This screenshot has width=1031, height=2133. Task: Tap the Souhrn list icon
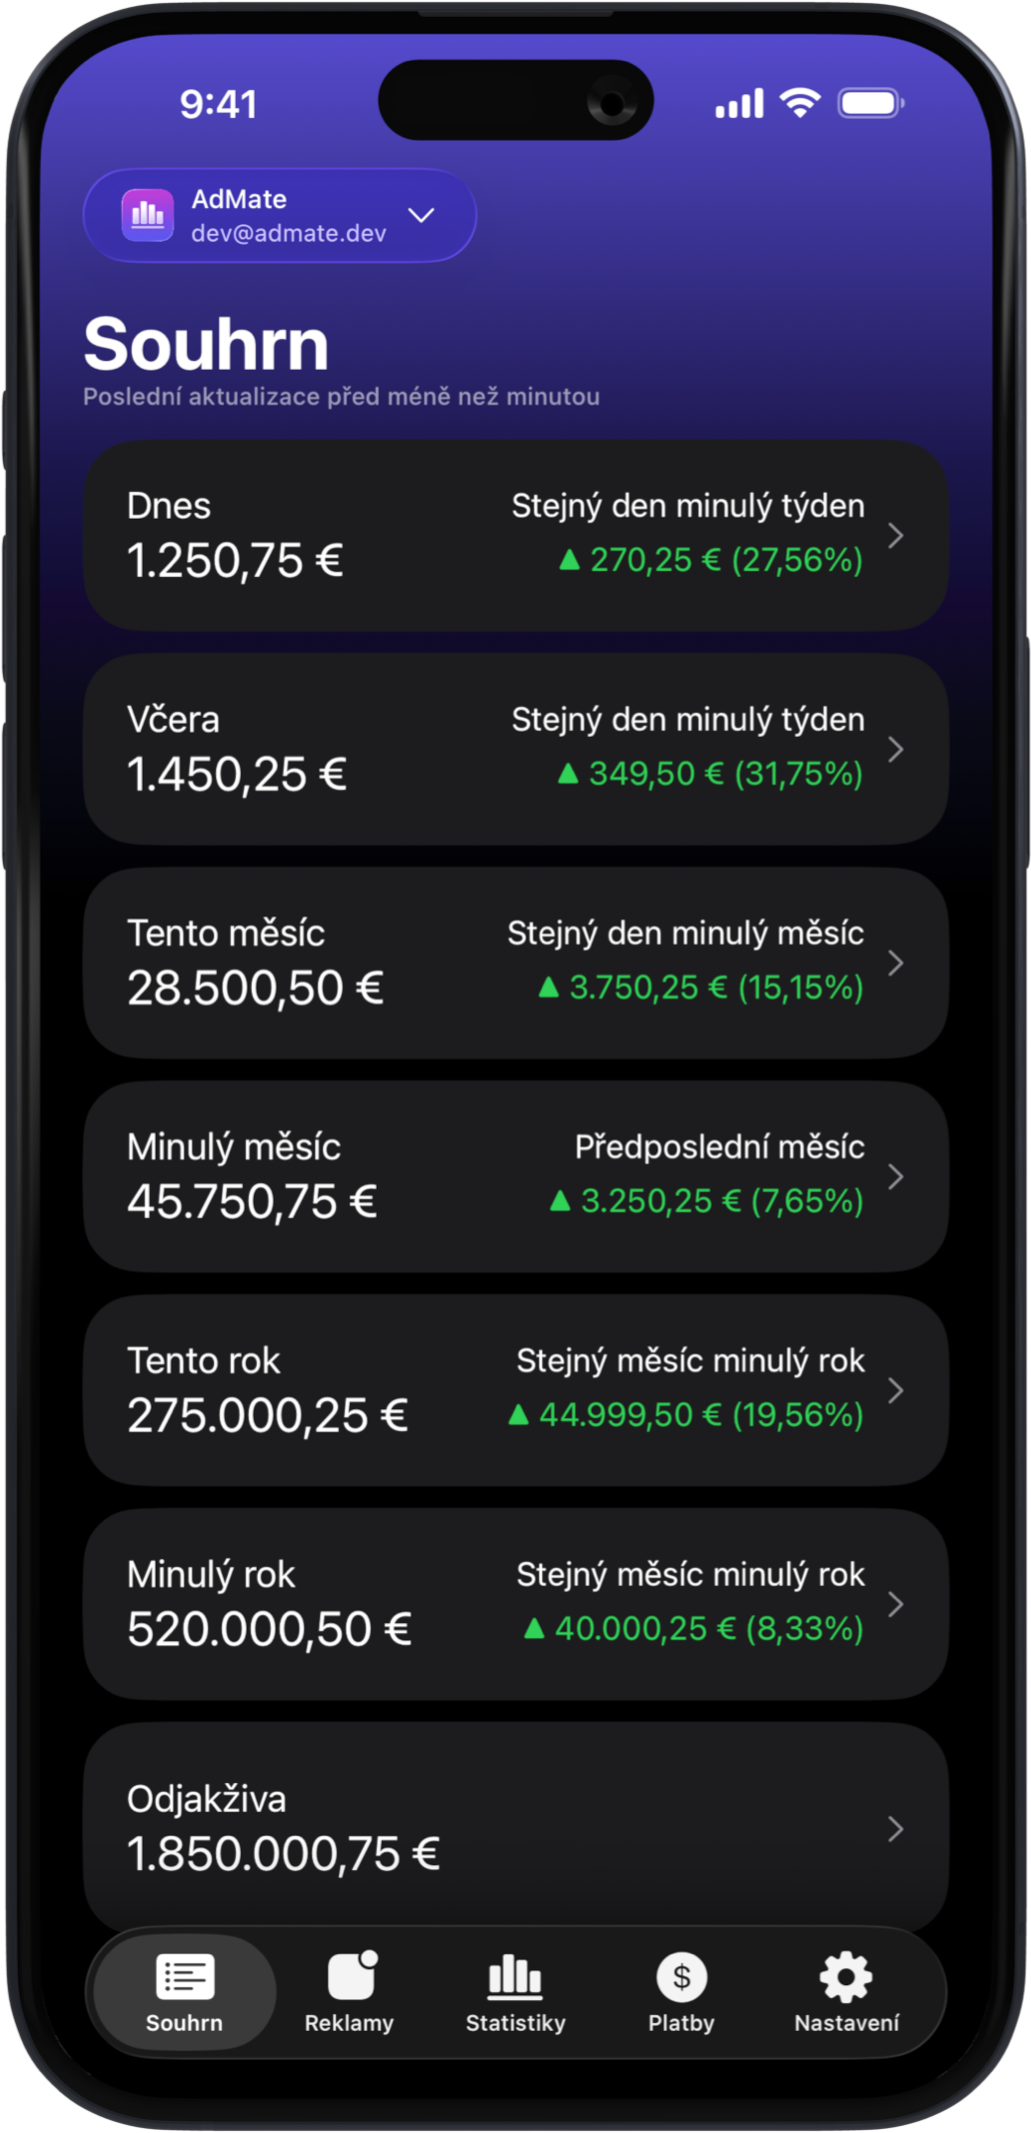click(x=185, y=1976)
